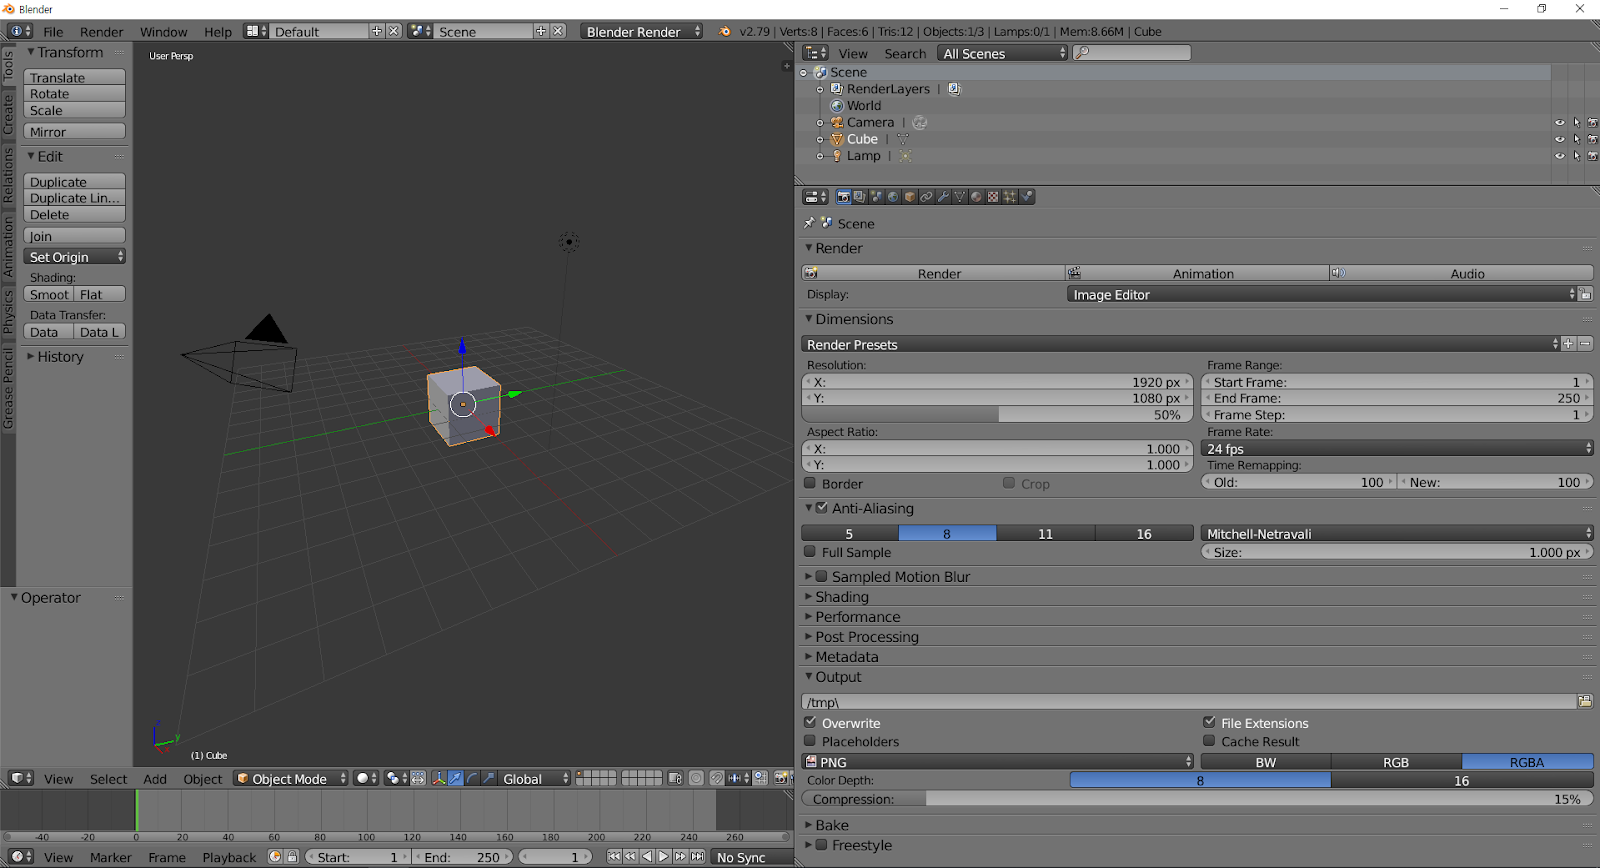Open the Render properties tab camera icon
The width and height of the screenshot is (1600, 868).
point(843,197)
